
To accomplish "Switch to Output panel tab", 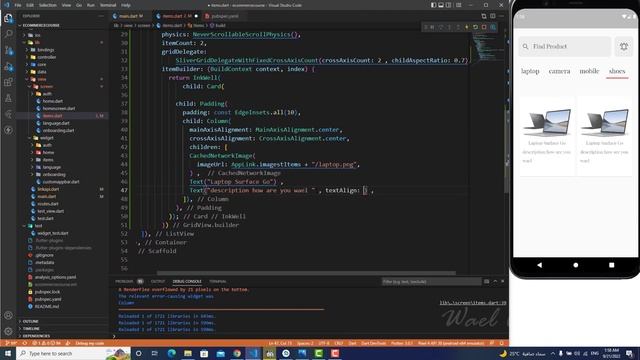I will tap(158, 282).
